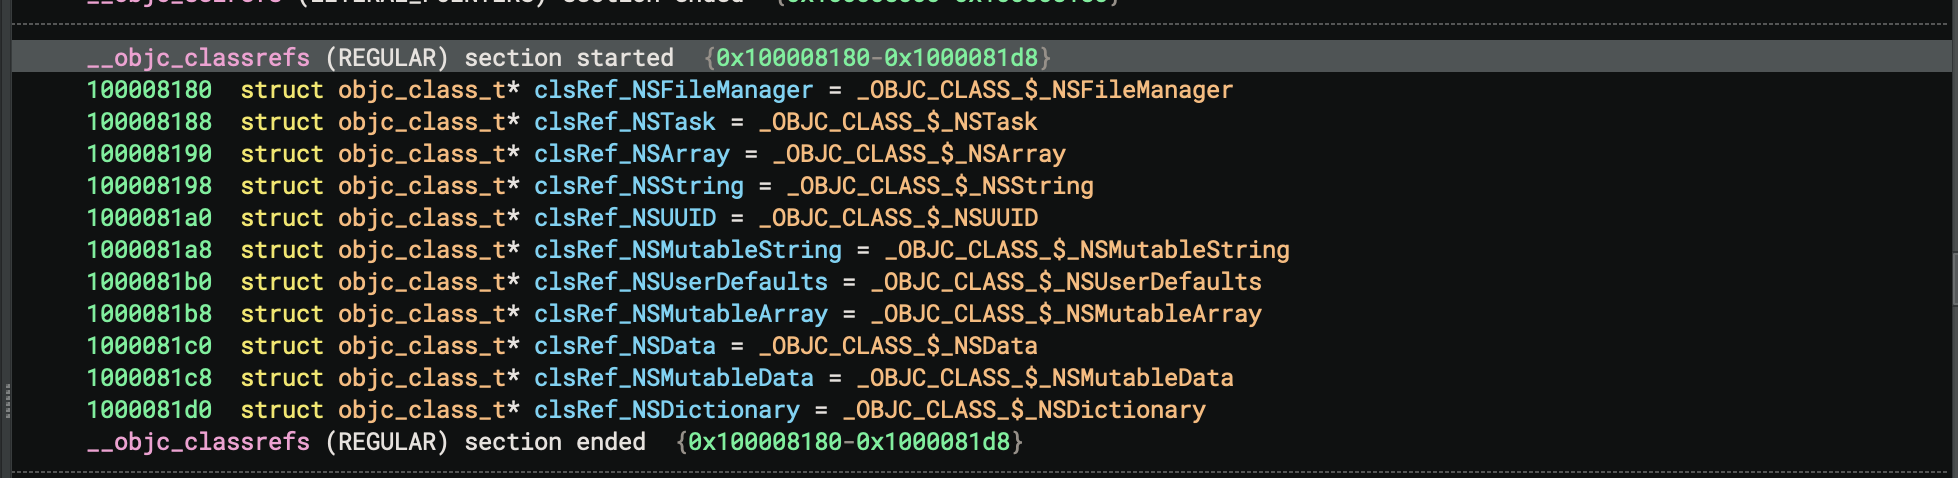1958x478 pixels.
Task: Click address 100008180 in the listing
Action: pyautogui.click(x=149, y=90)
